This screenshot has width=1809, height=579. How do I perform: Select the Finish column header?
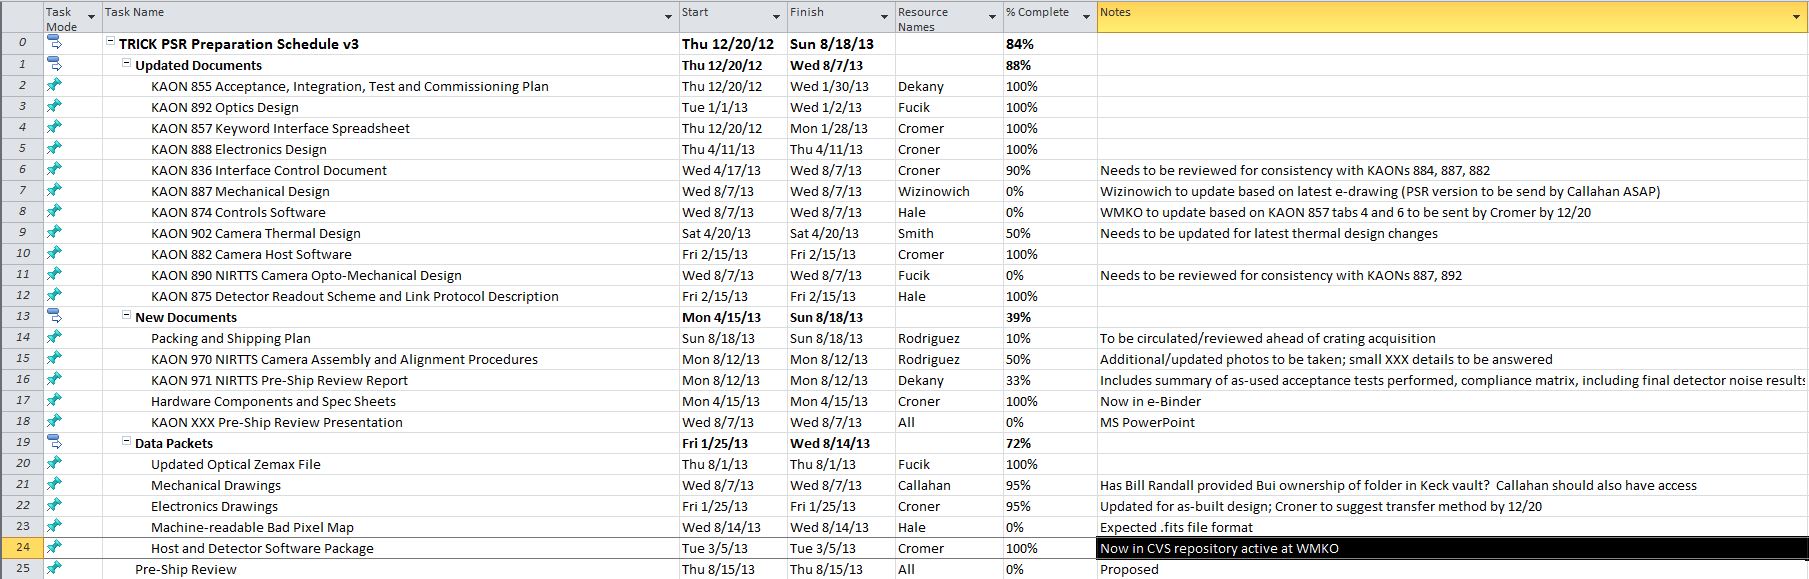pos(840,16)
